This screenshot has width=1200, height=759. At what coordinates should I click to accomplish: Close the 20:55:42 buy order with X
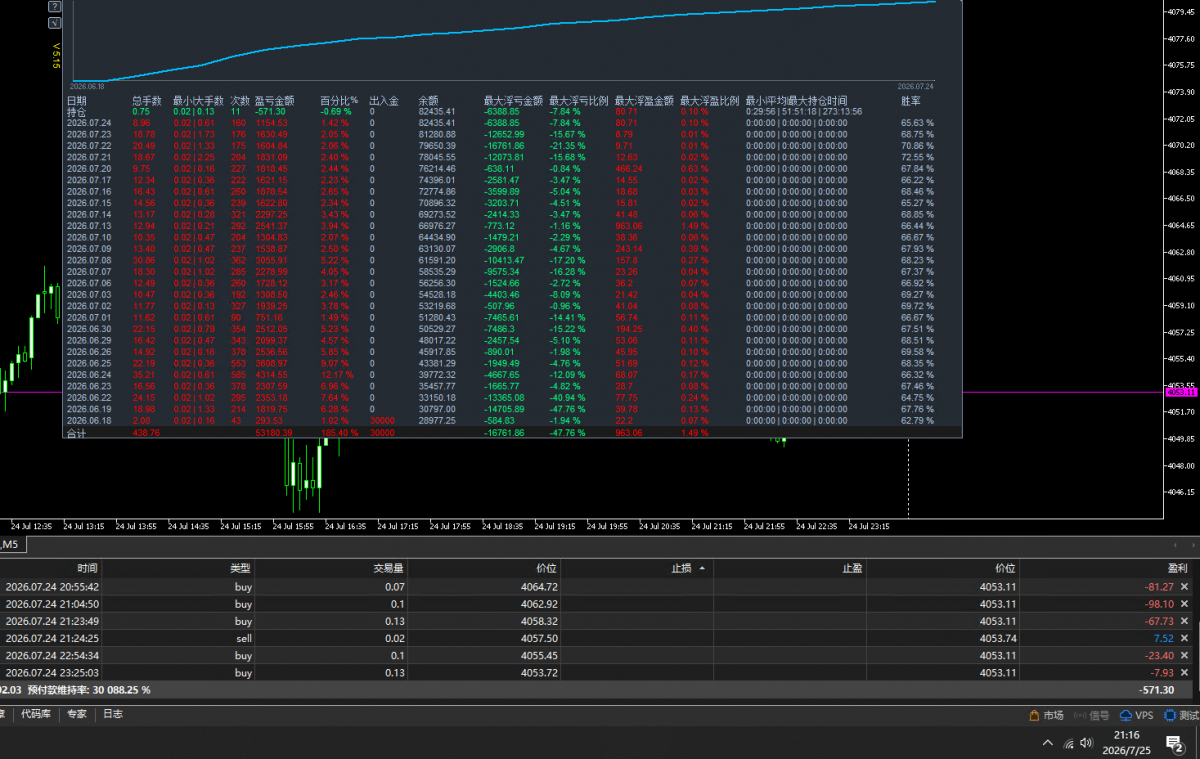pos(1185,587)
